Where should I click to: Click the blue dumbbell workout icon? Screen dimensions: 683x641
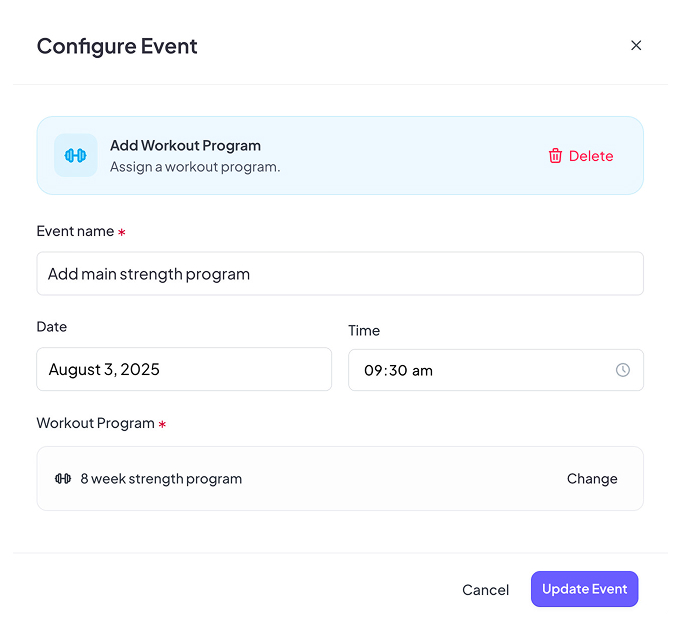[x=76, y=155]
